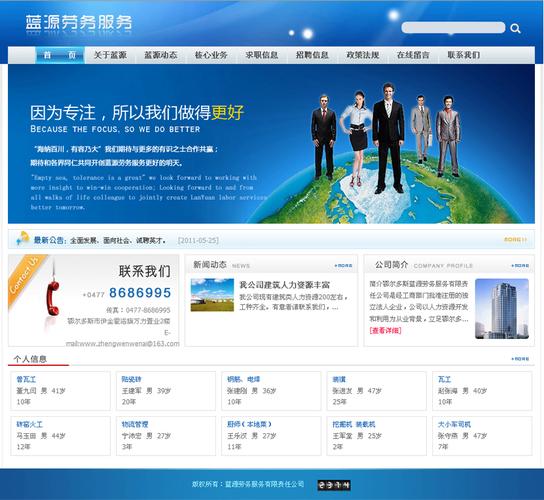Open the 钢筋、电焊 worker profile
Screen dimensions: 544x500
[x=244, y=379]
